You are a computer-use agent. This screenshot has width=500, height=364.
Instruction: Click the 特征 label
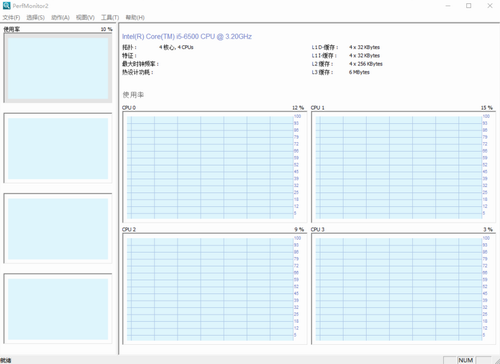[129, 56]
